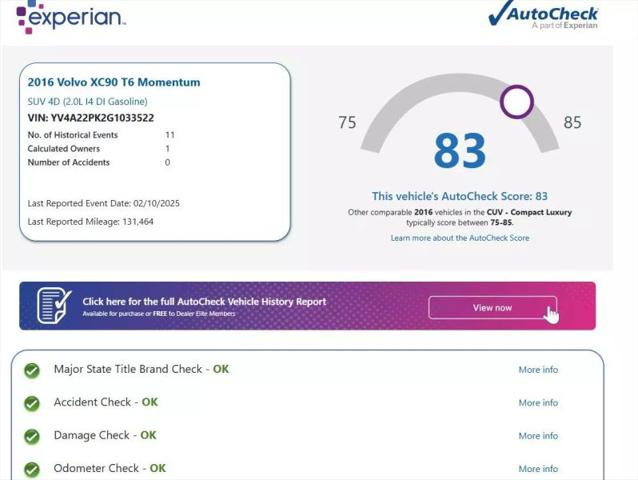Click the large 83 score number
The width and height of the screenshot is (638, 480).
pyautogui.click(x=460, y=151)
